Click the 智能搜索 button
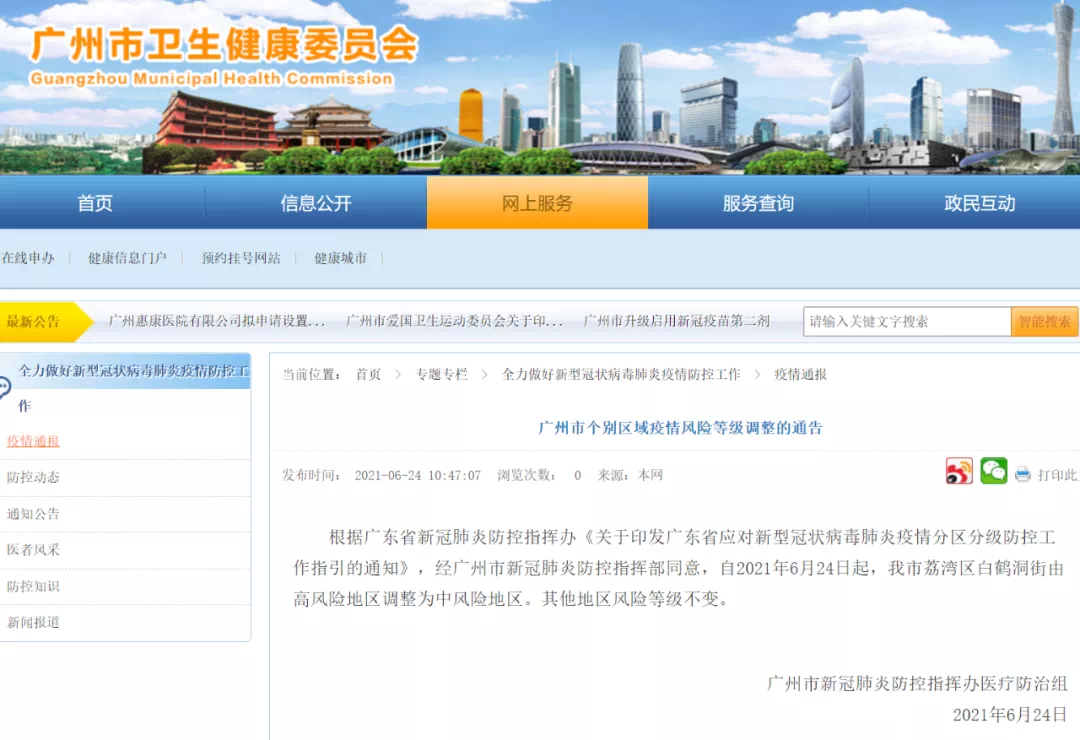 coord(1044,322)
